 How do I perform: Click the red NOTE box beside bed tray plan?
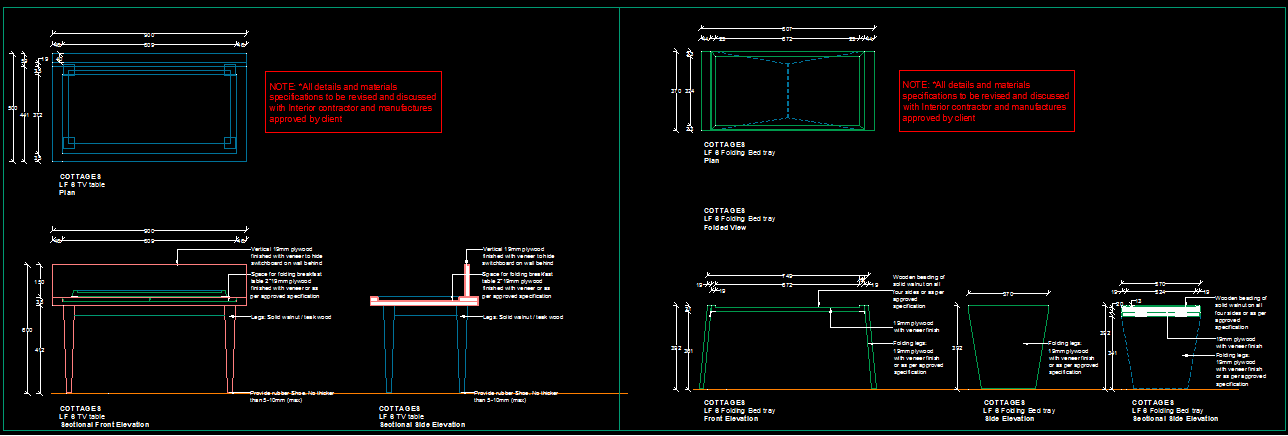pyautogui.click(x=986, y=101)
